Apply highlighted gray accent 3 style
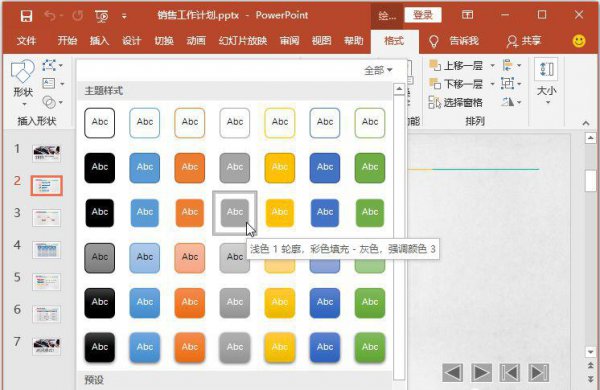The width and height of the screenshot is (600, 390). point(235,213)
